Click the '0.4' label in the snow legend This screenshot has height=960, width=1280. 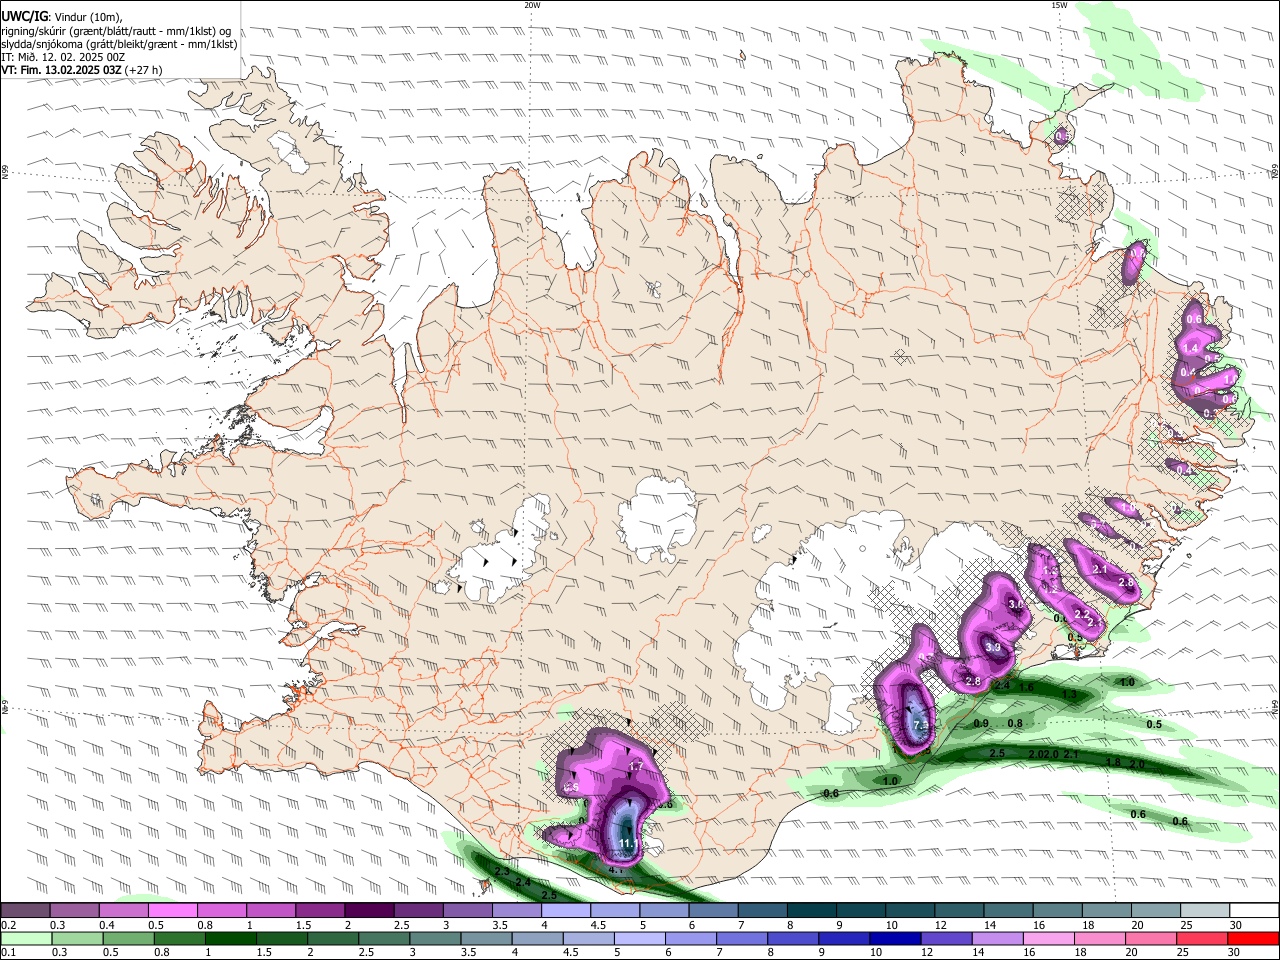pyautogui.click(x=107, y=926)
